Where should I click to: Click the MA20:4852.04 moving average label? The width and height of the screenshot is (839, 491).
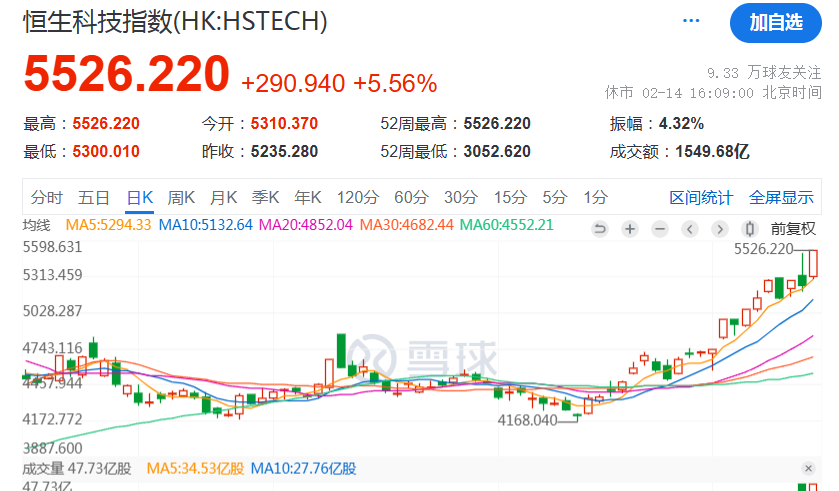(306, 225)
